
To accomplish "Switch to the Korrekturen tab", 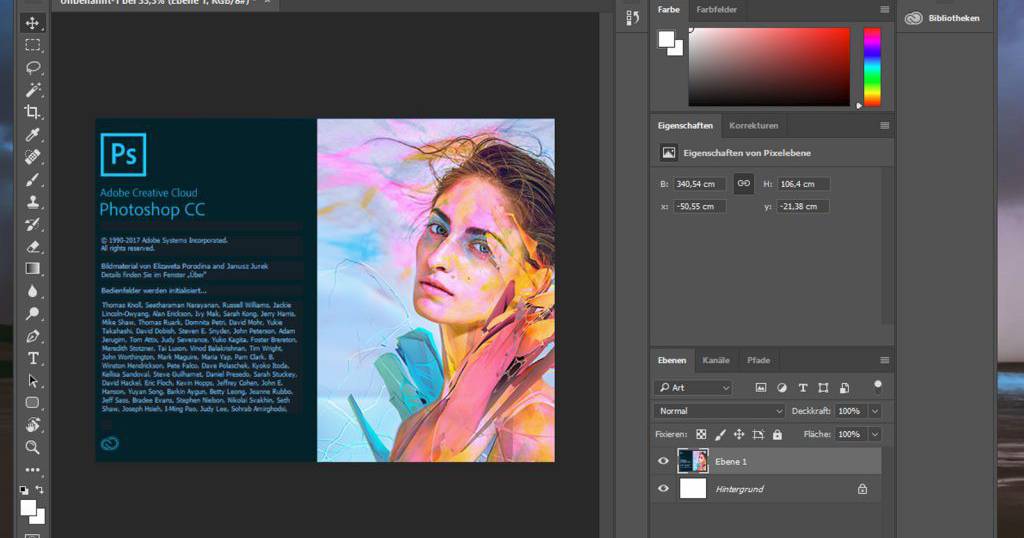I will click(x=754, y=125).
